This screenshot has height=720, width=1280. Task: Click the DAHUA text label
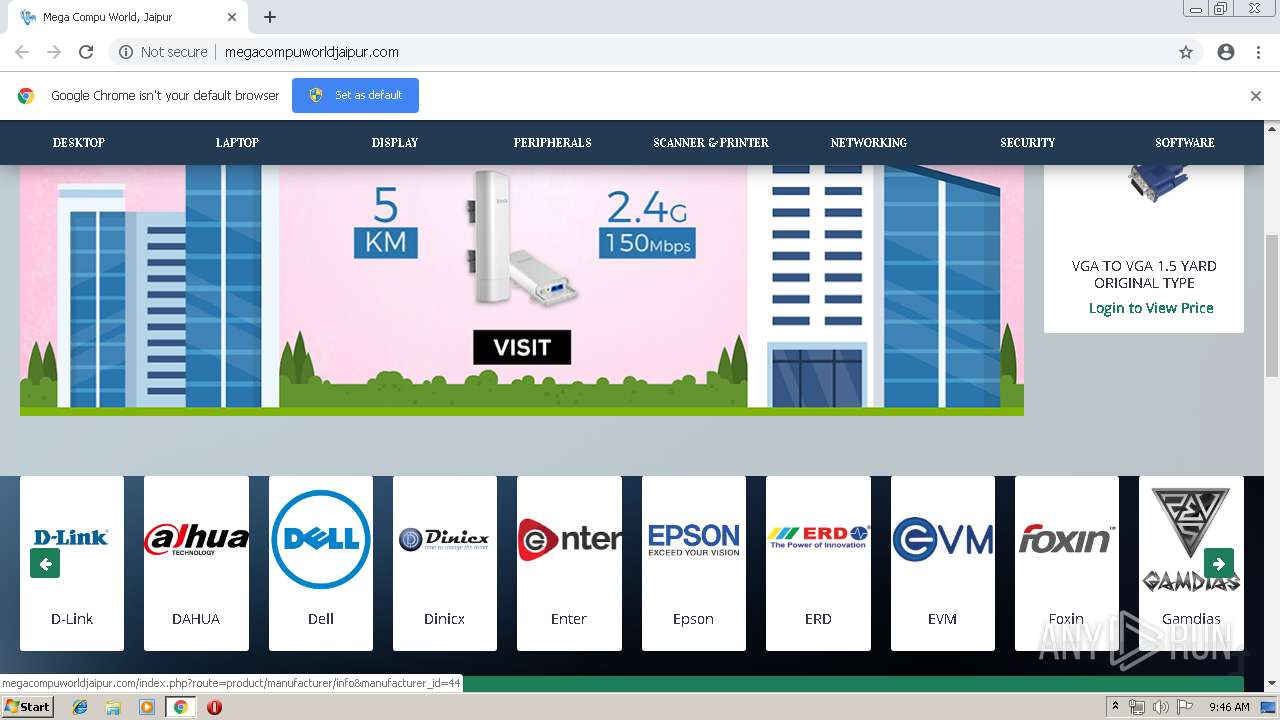[196, 619]
